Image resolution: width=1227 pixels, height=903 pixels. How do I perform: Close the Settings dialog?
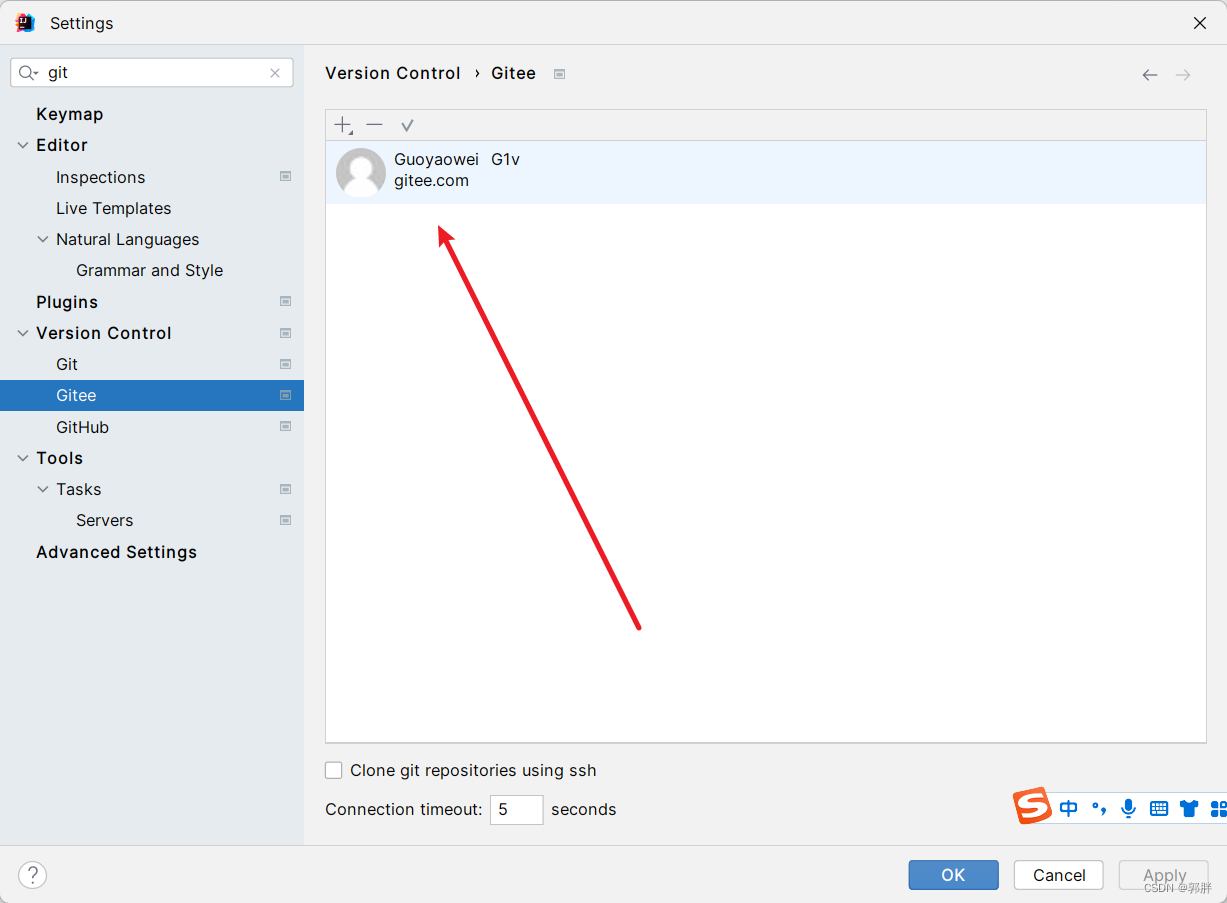[1200, 23]
